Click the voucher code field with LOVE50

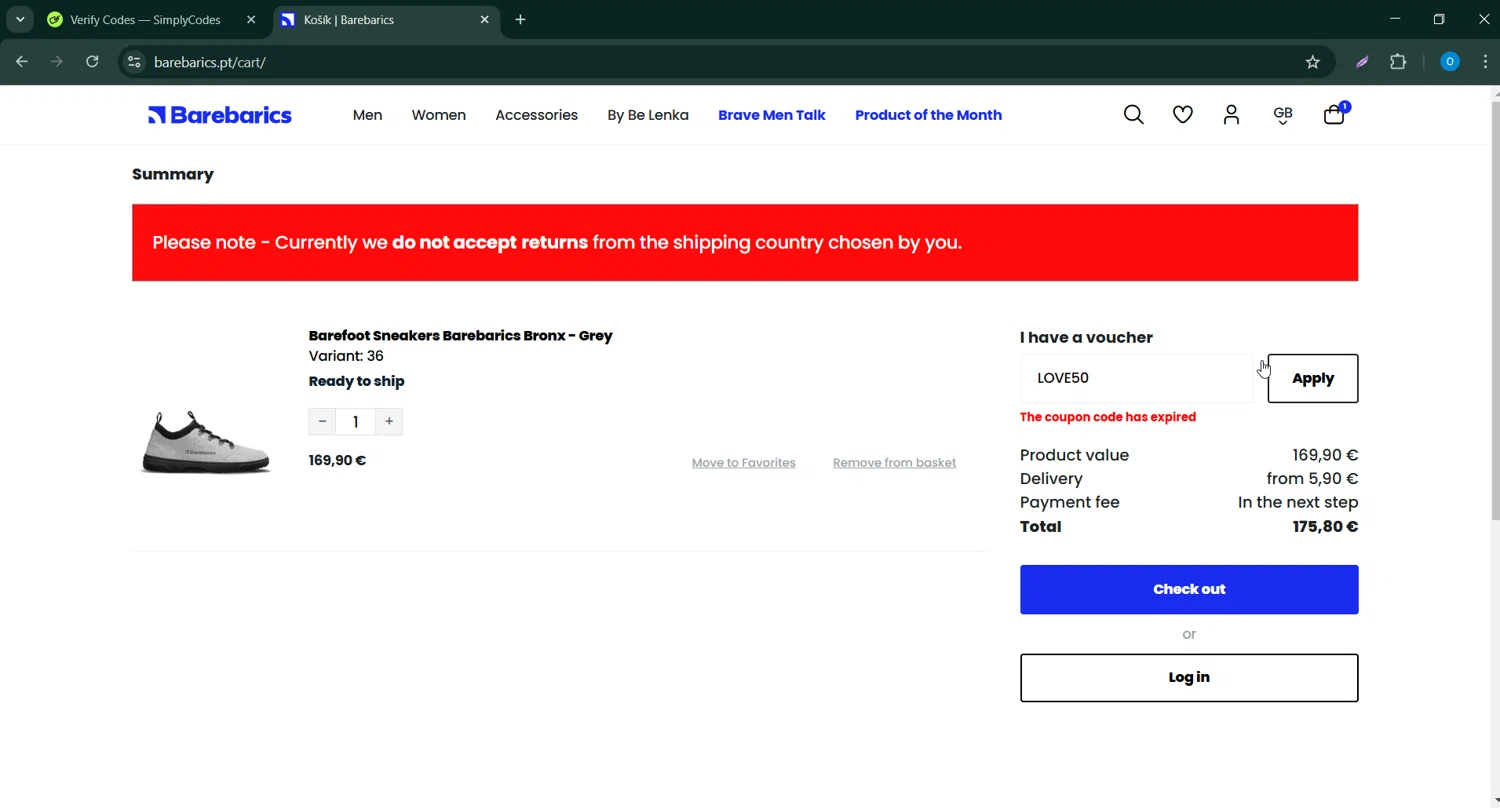point(1136,378)
